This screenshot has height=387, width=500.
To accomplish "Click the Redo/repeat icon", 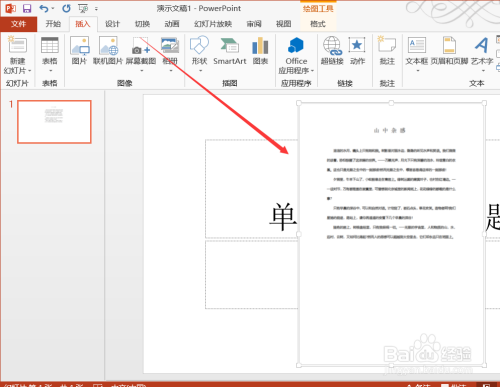I will click(x=66, y=8).
